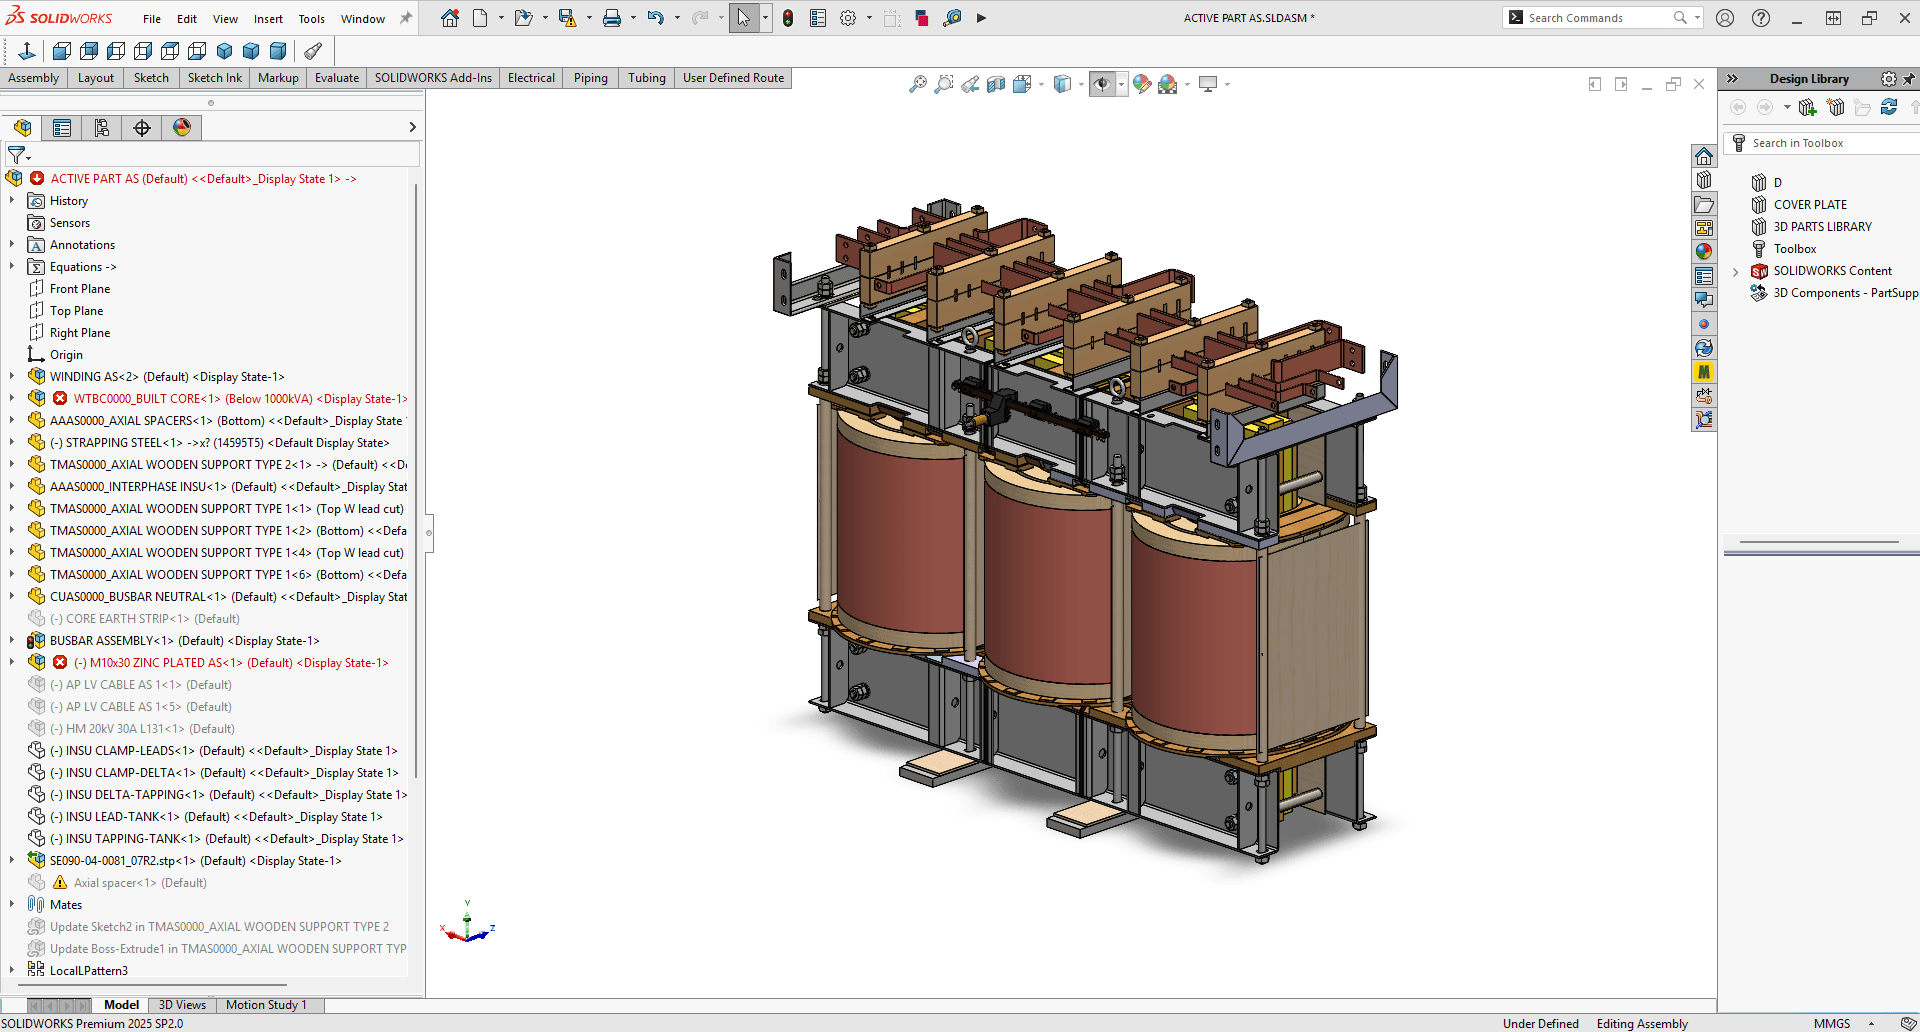Click the Appearances task pane icon

[1704, 251]
